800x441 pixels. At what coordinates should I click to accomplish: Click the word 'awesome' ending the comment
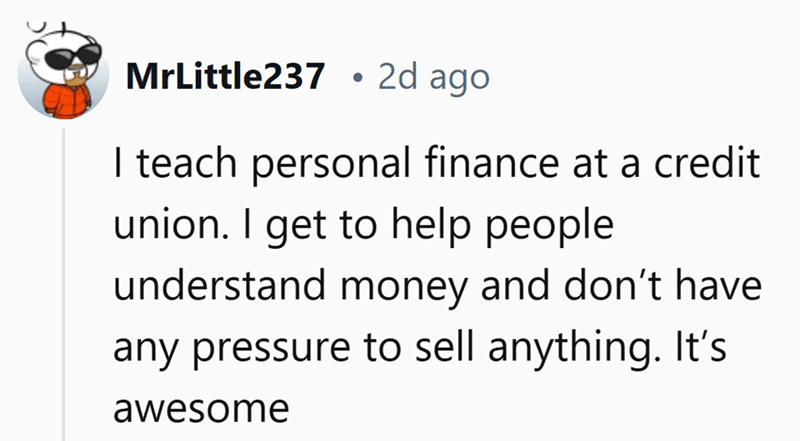click(201, 410)
